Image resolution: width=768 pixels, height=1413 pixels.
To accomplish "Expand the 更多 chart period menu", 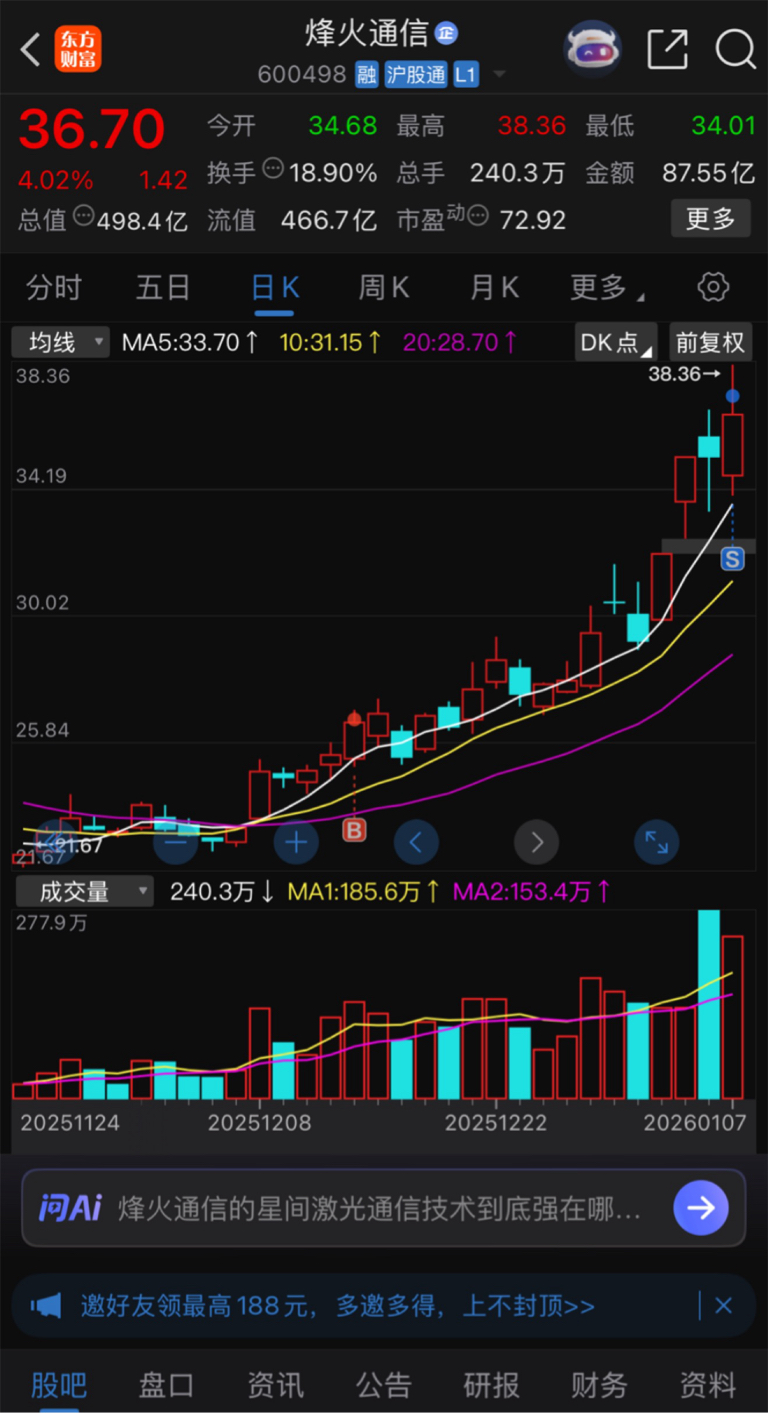I will pyautogui.click(x=606, y=288).
